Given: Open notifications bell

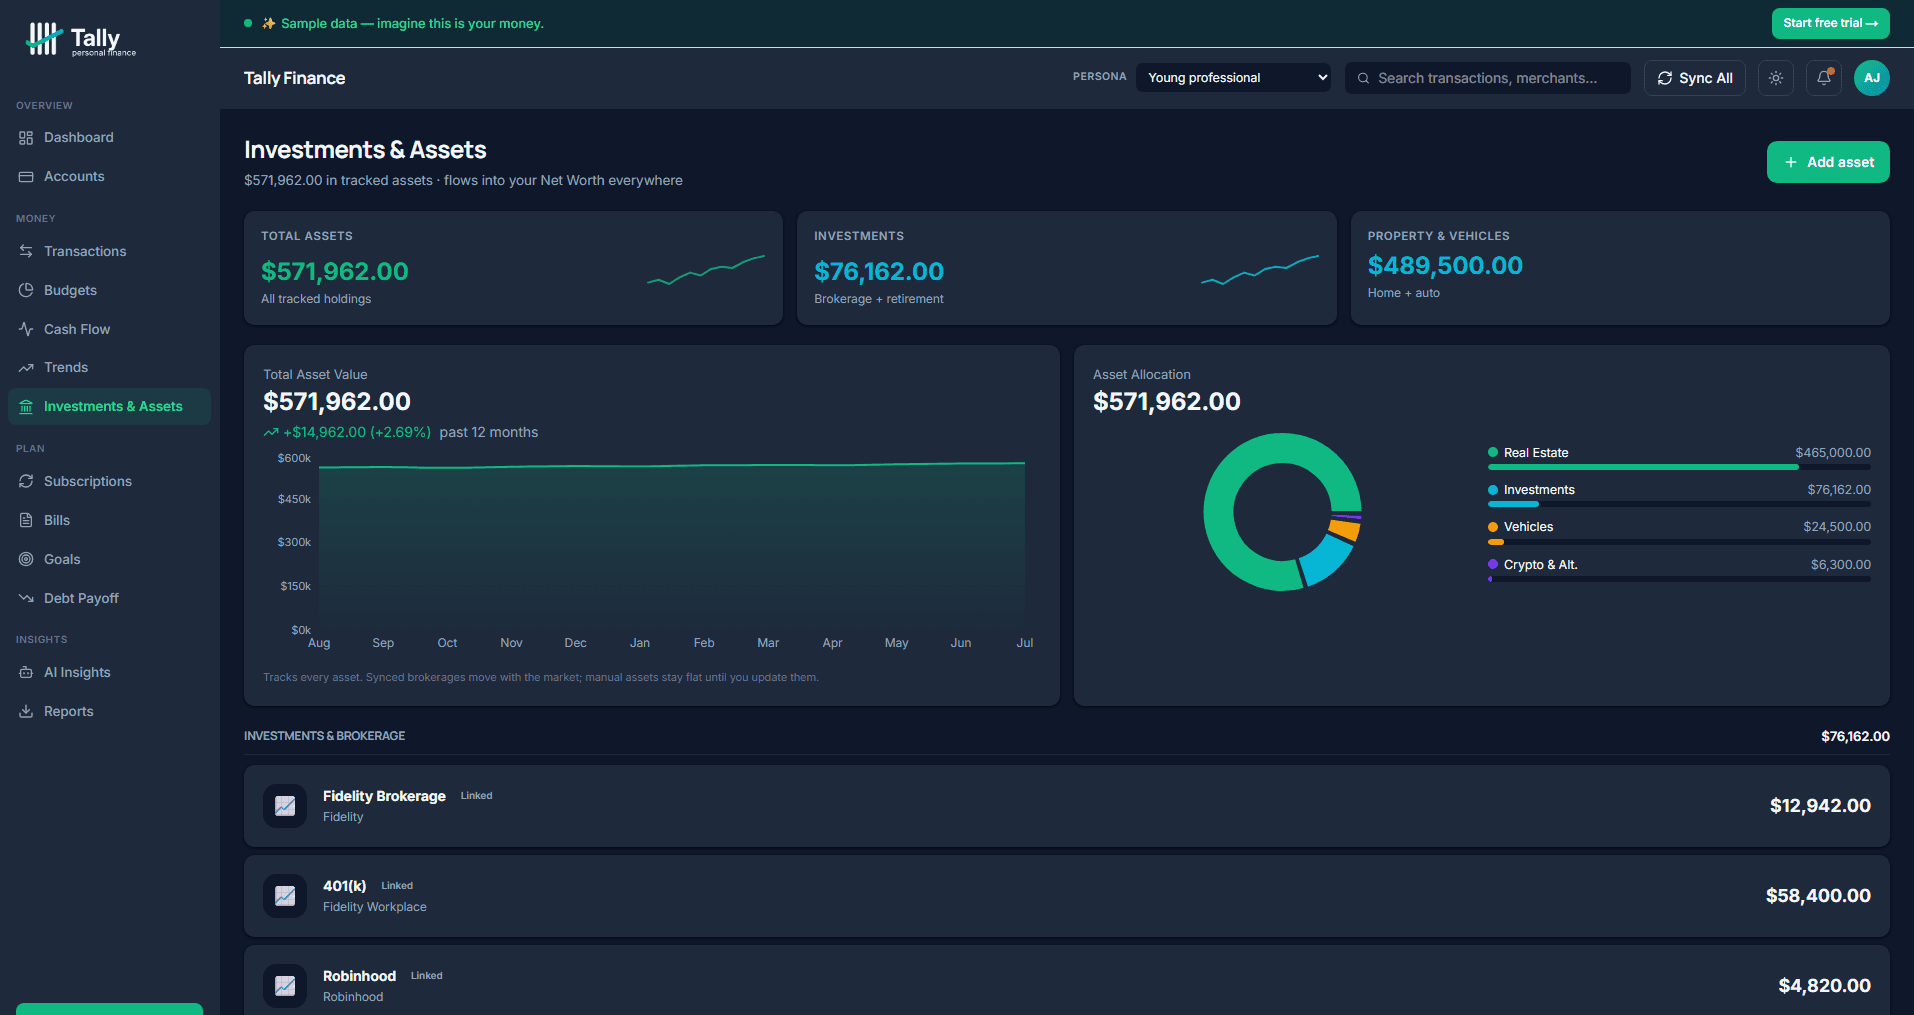Looking at the screenshot, I should (1824, 78).
